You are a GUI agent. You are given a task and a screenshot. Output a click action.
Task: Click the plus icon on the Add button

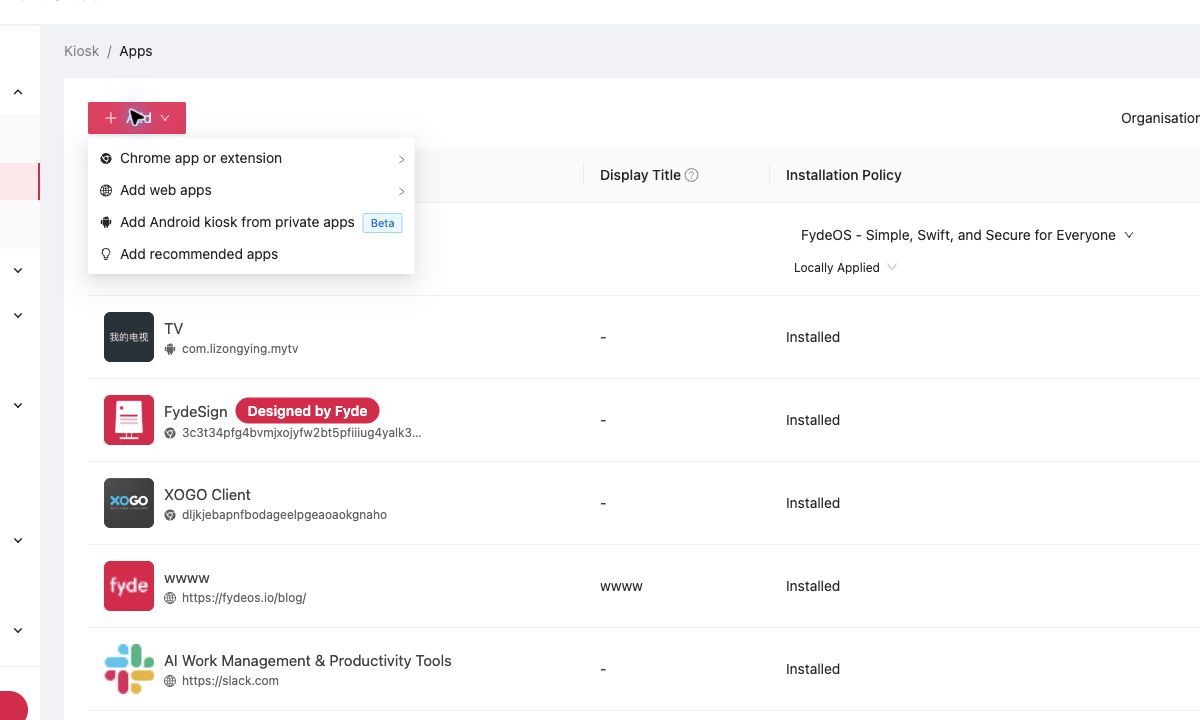click(111, 118)
